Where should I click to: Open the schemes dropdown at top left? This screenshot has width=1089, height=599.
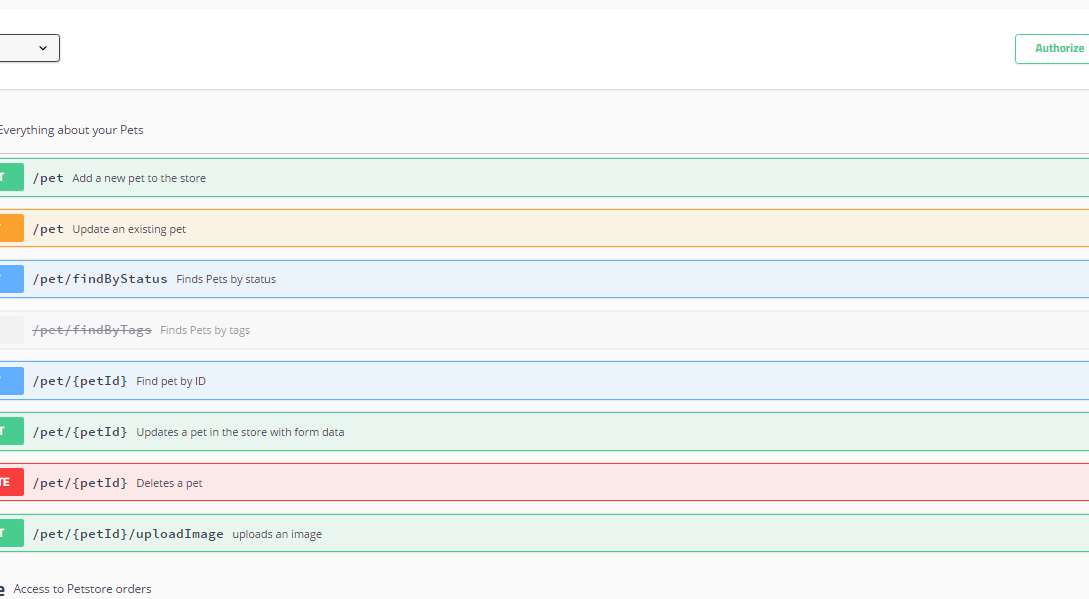pyautogui.click(x=30, y=48)
